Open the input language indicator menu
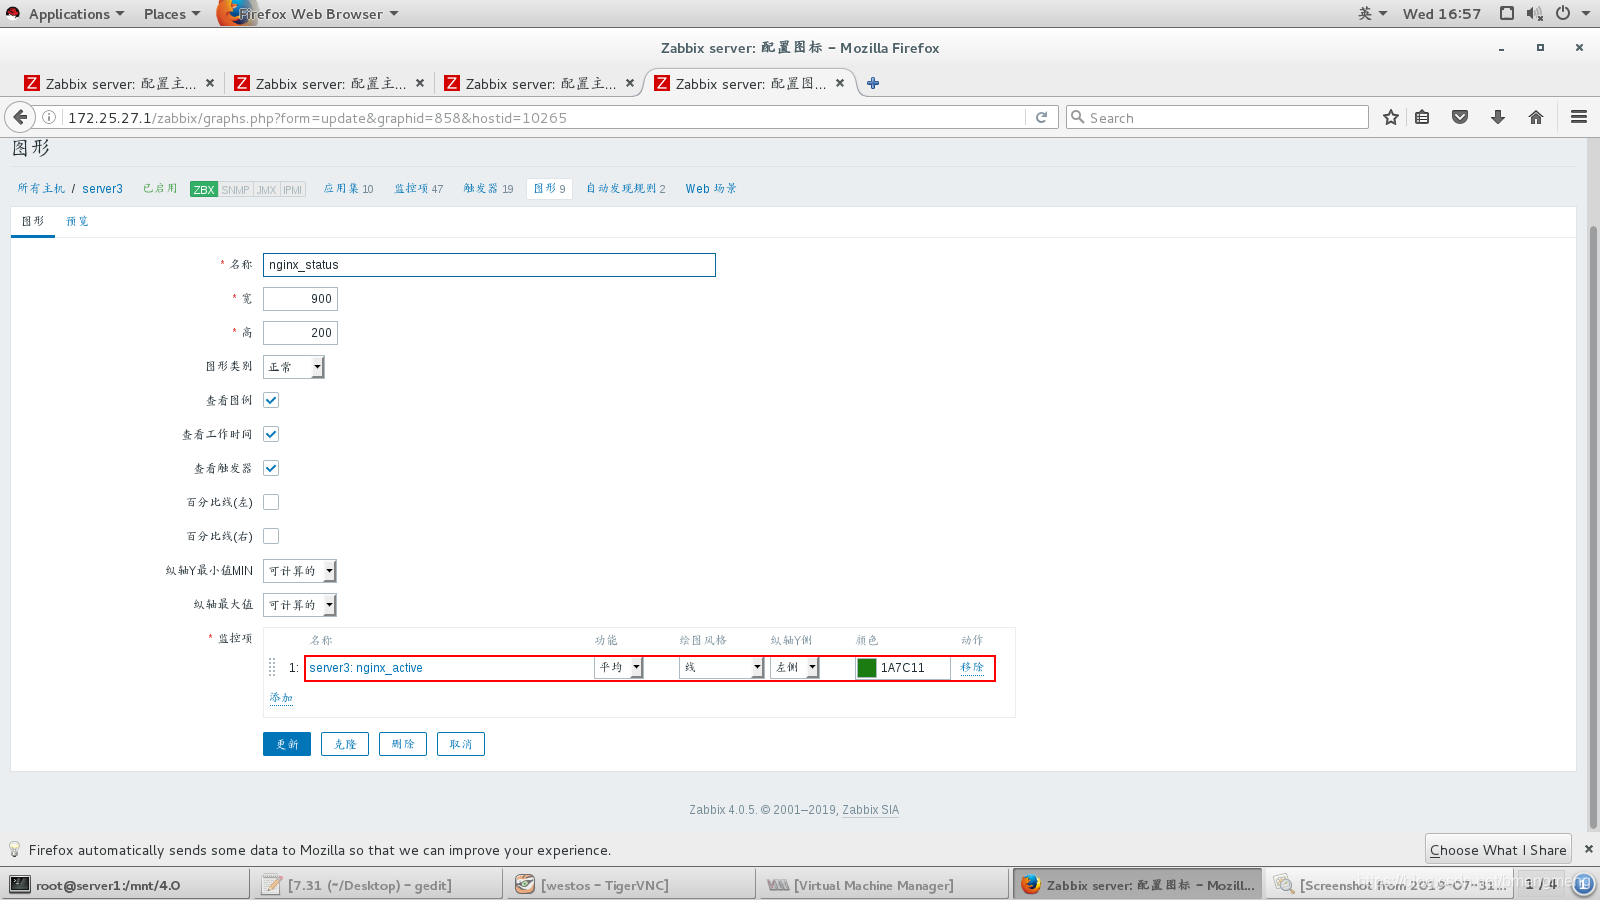Viewport: 1600px width, 900px height. click(x=1372, y=13)
